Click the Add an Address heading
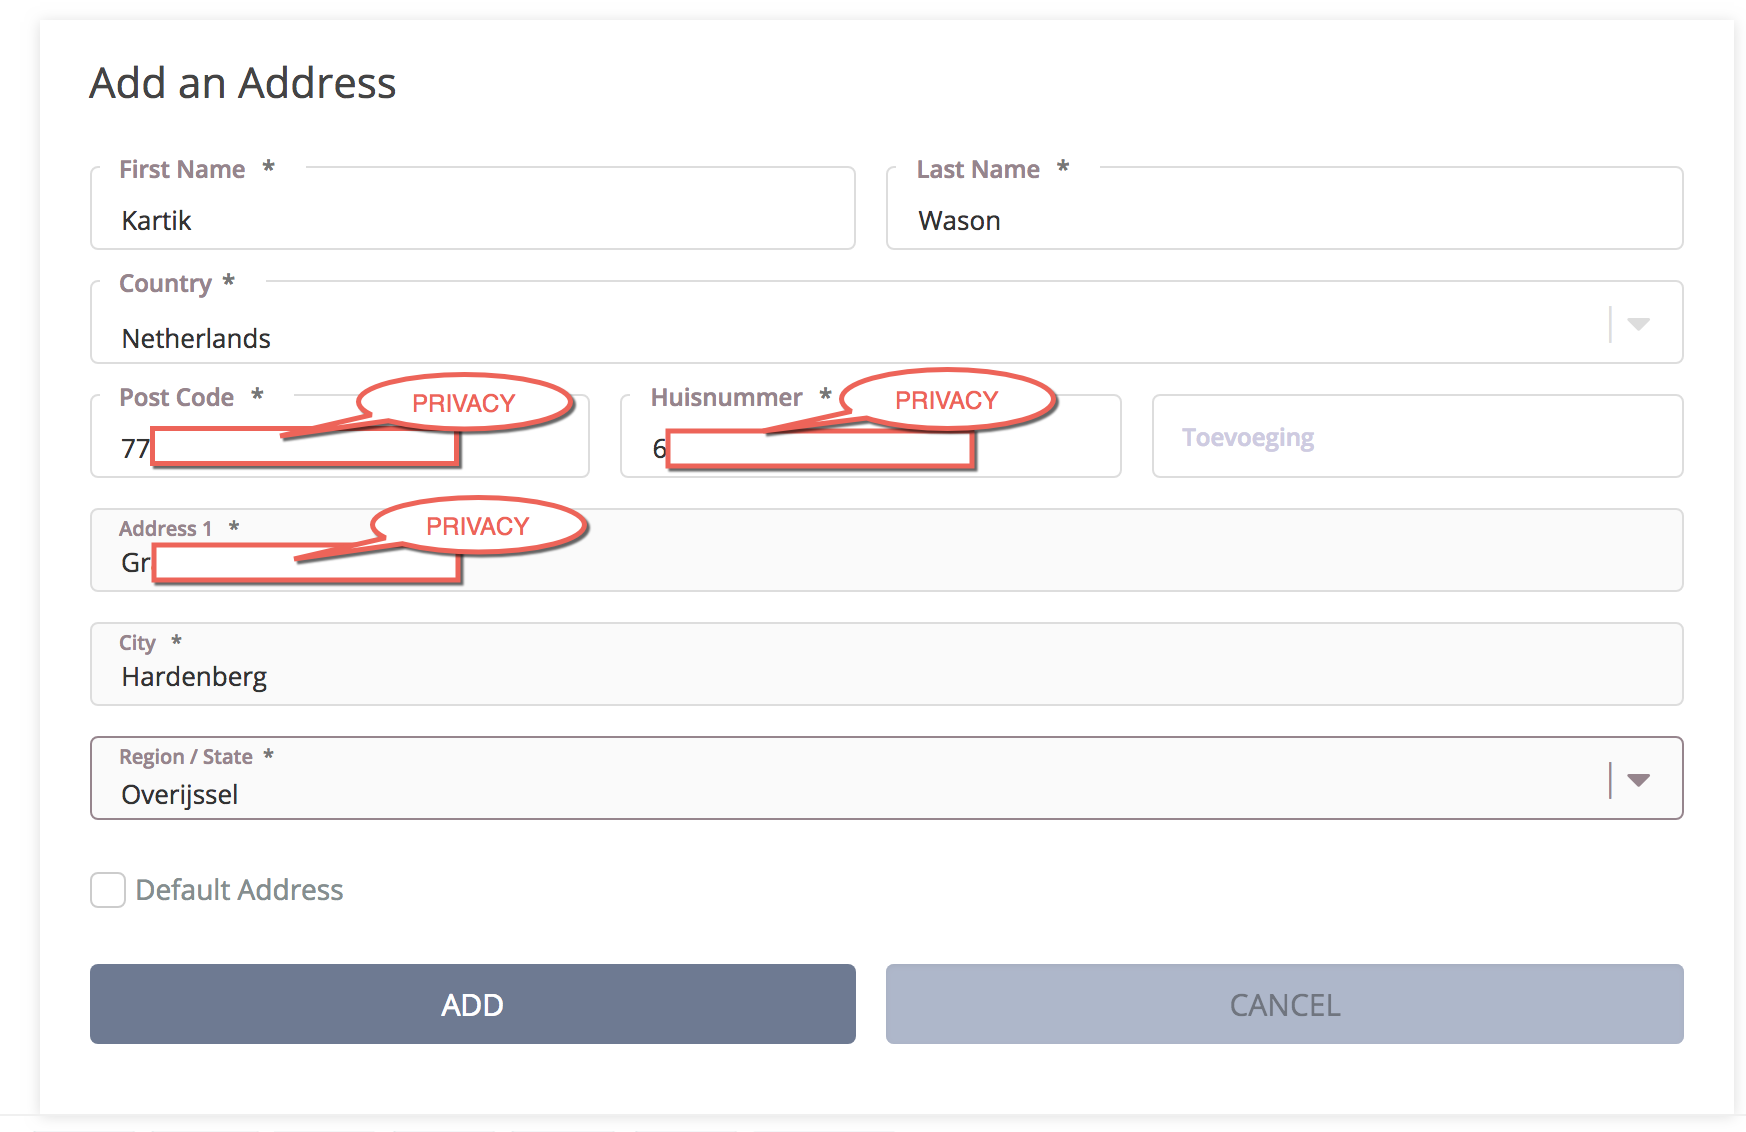 point(243,83)
